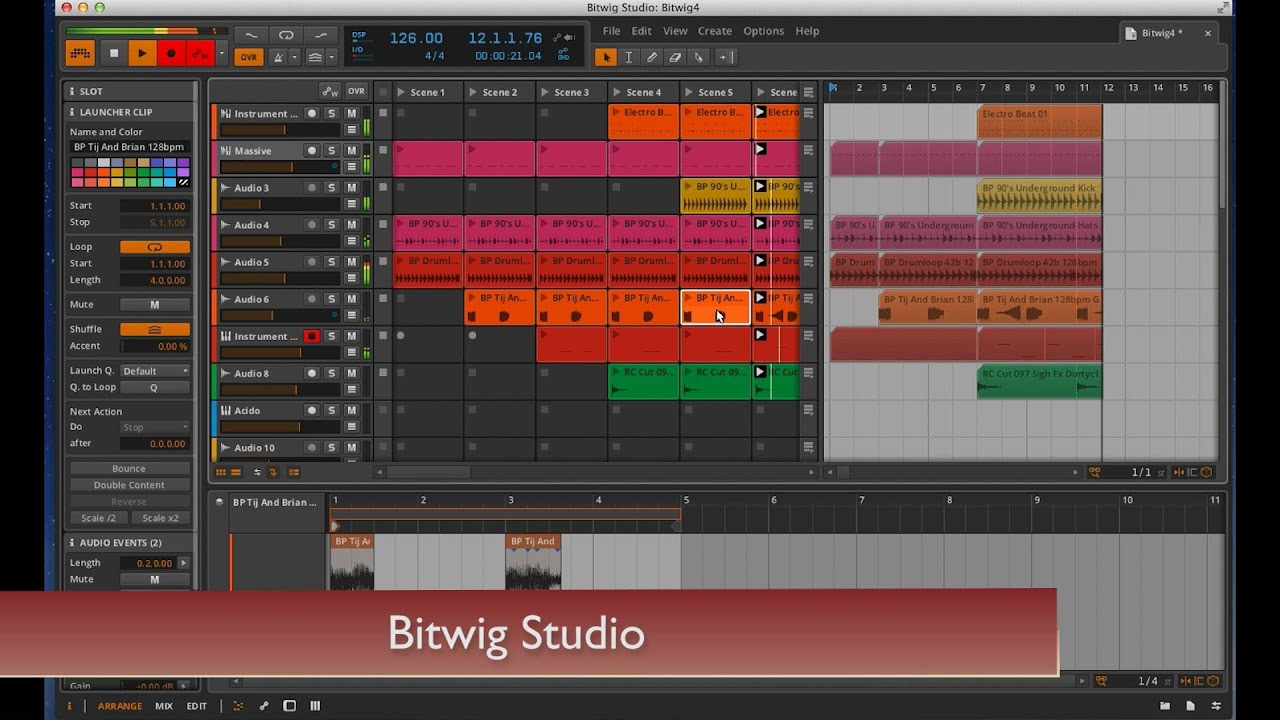Solo the Massive track
The image size is (1280, 720).
coord(331,151)
